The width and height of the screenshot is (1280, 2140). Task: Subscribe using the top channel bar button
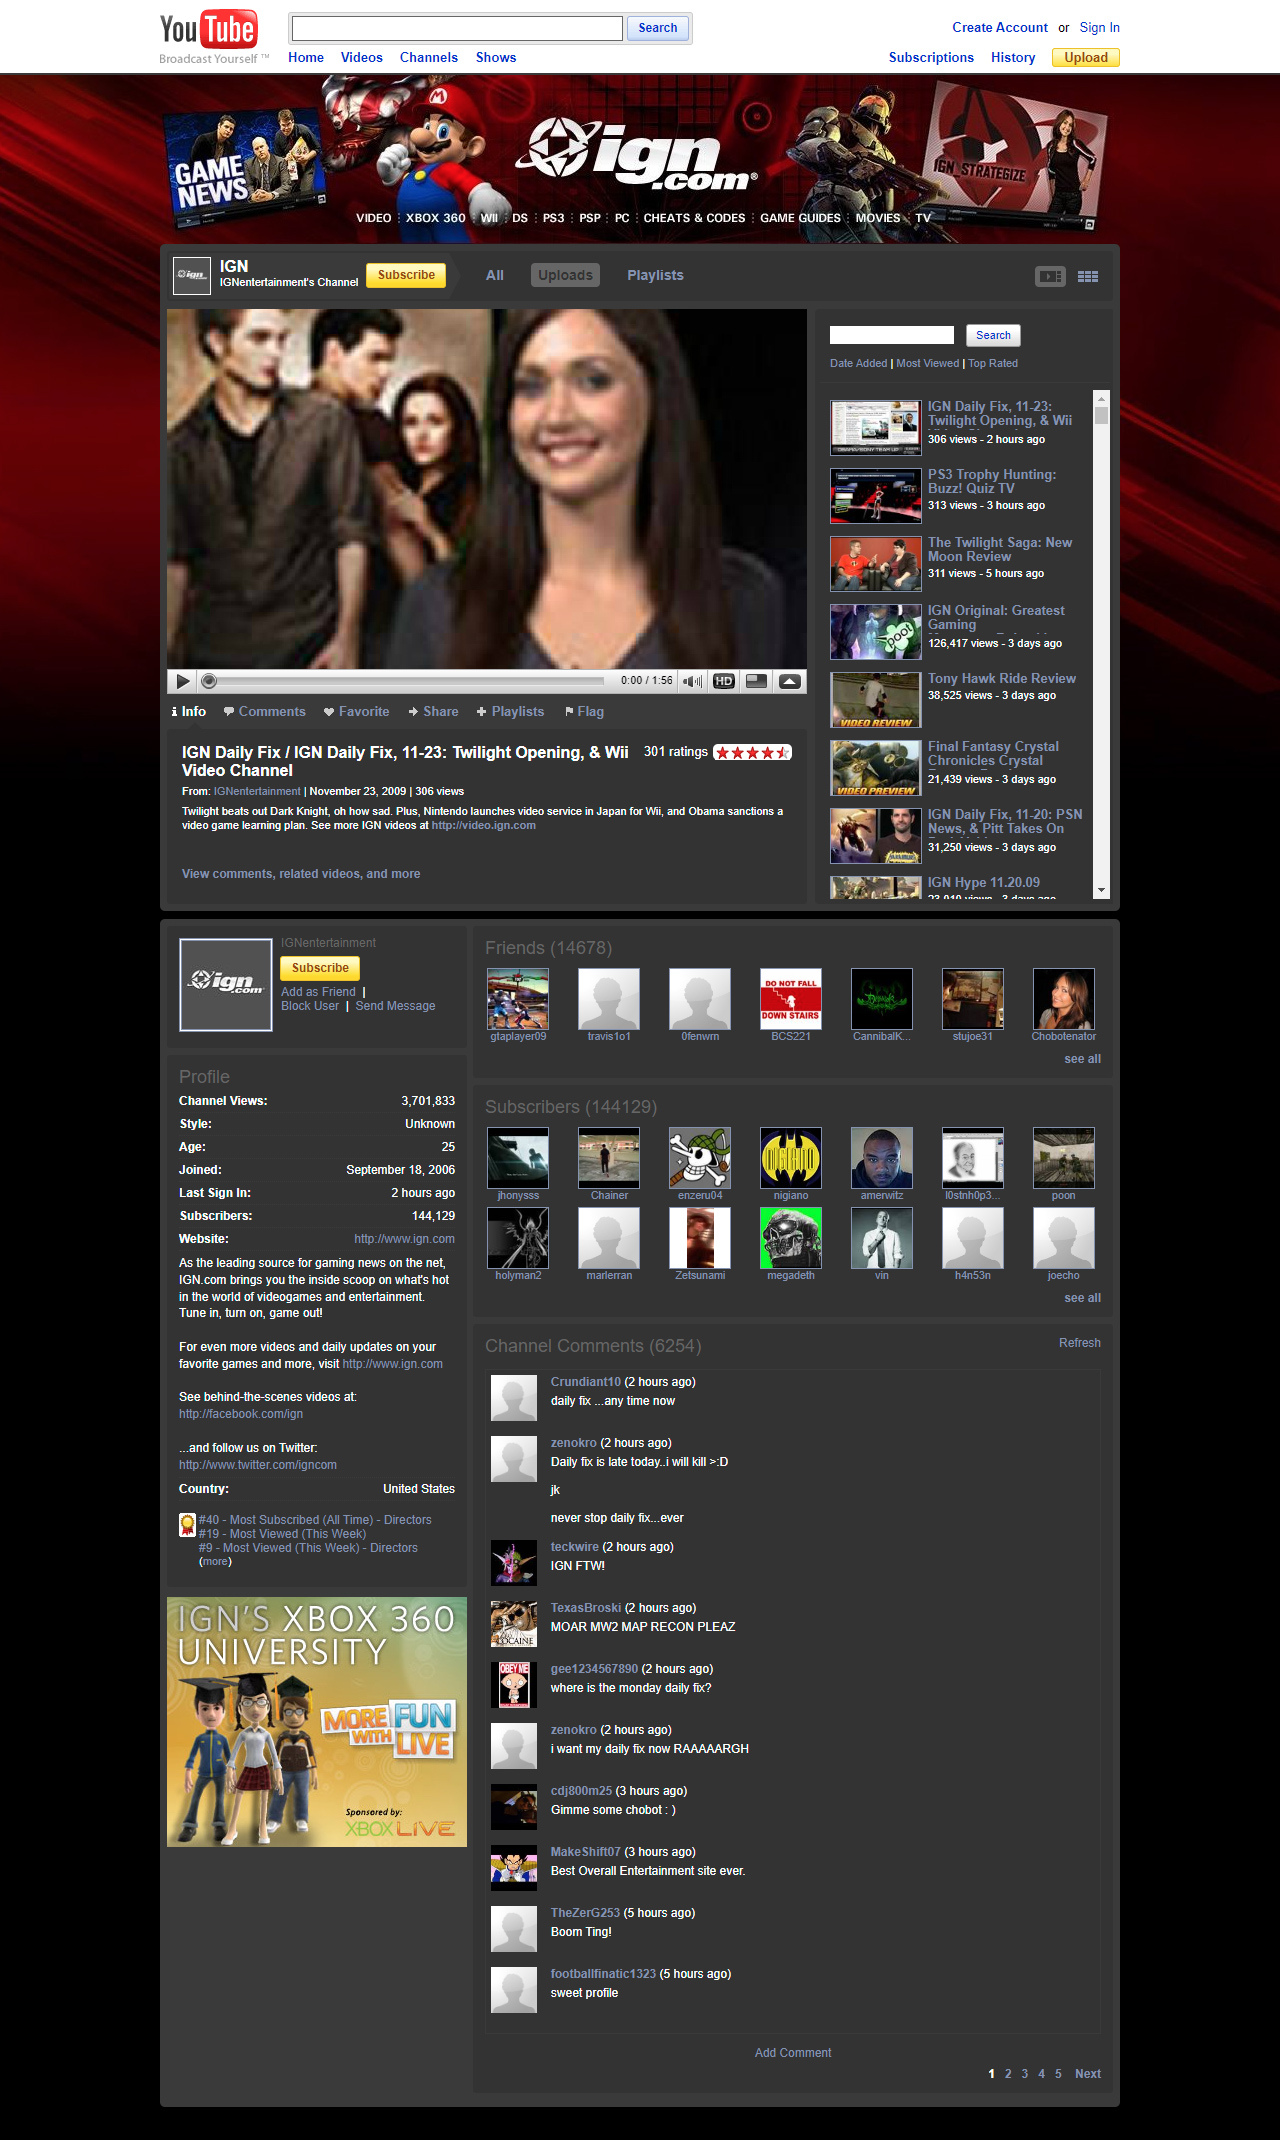click(x=406, y=275)
